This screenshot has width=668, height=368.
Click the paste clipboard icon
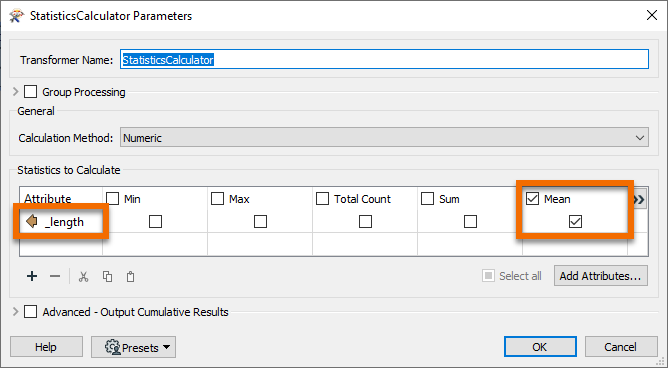click(x=131, y=277)
